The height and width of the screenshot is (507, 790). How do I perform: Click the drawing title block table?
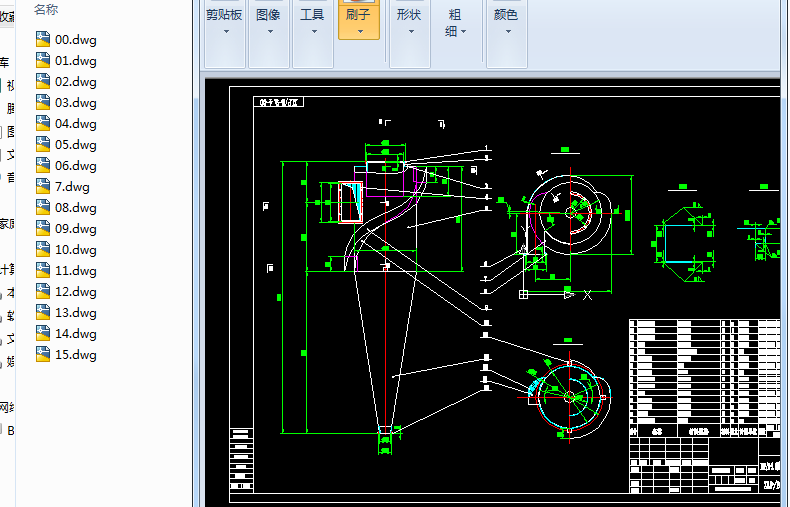coord(704,406)
